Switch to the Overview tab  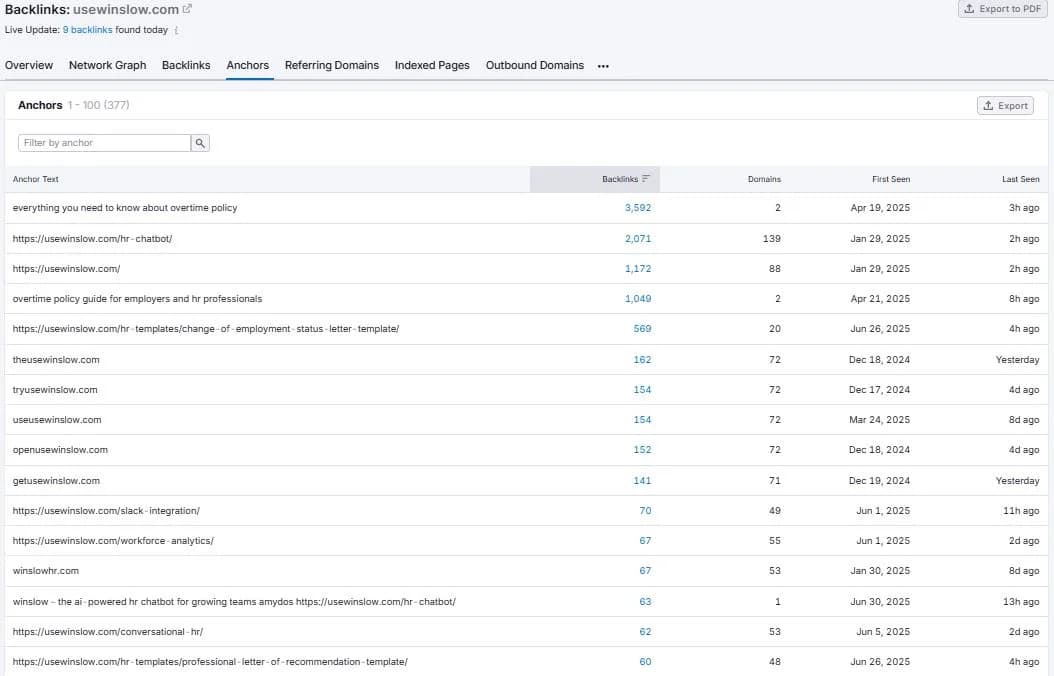pos(29,65)
